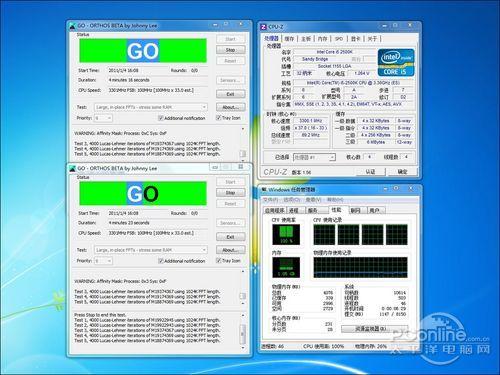Open the 查看(V) menu in Task Manager
Viewport: 500px width, 375px height.
coord(313,200)
